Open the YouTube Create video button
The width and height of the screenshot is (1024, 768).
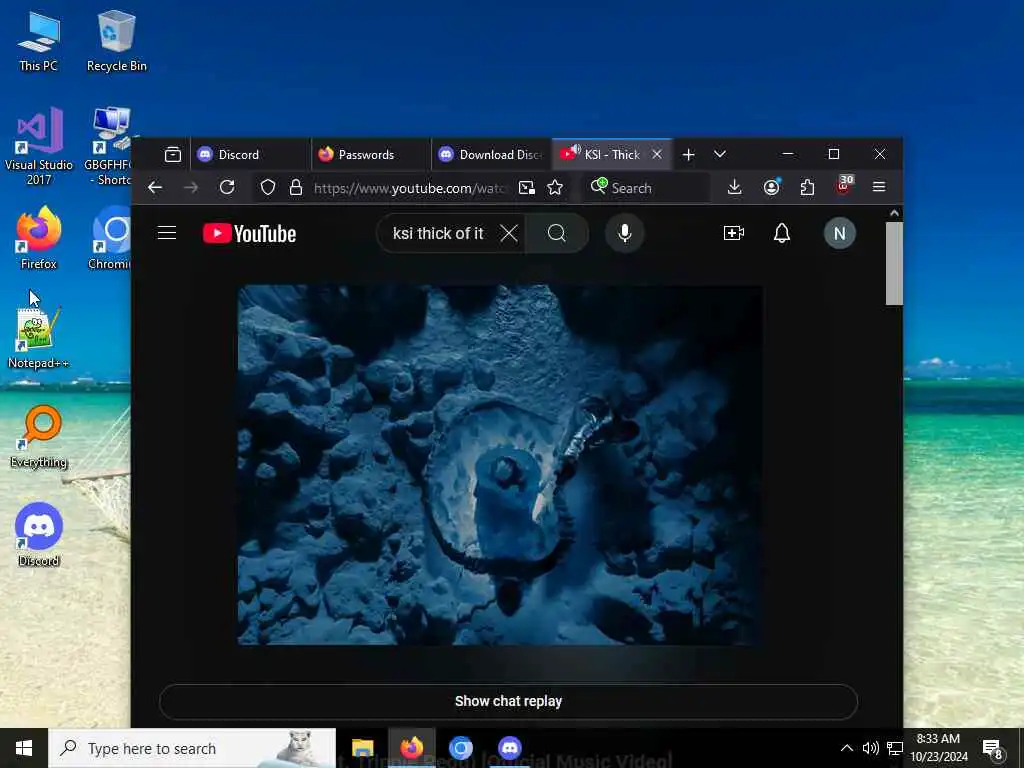734,233
